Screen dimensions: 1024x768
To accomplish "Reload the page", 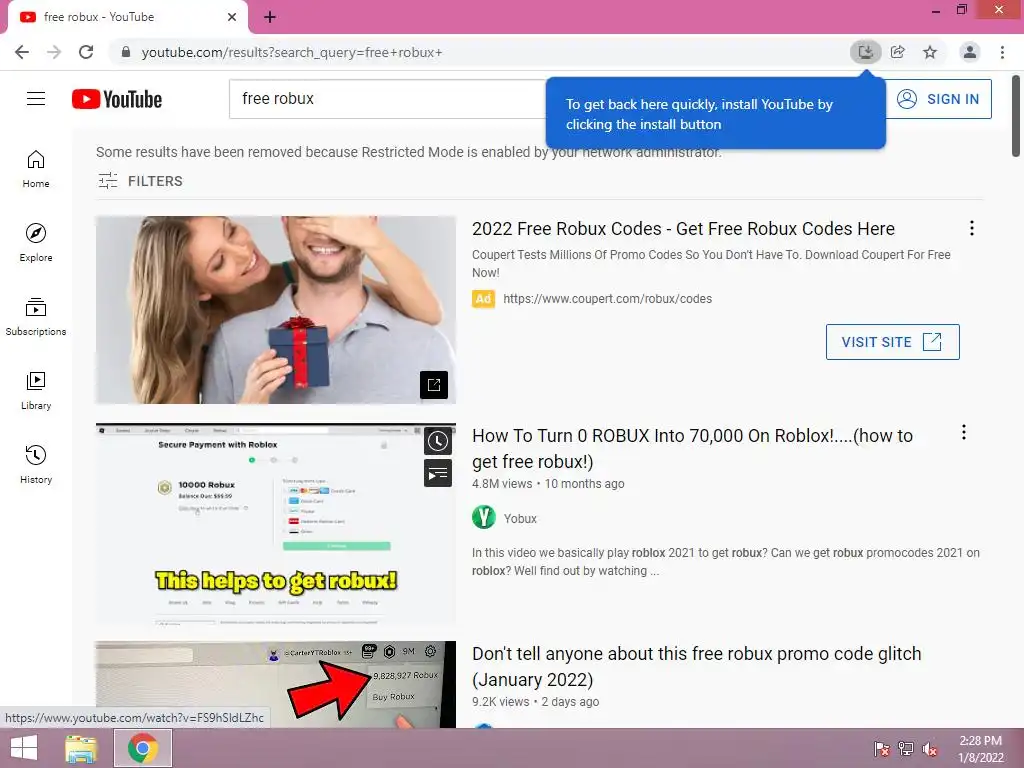I will tap(86, 52).
